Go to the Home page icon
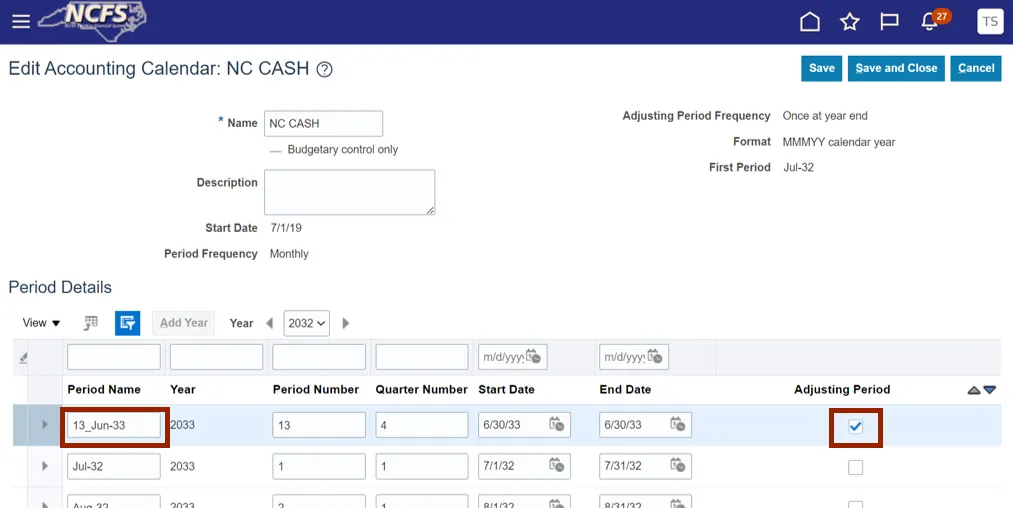This screenshot has width=1013, height=509. (809, 21)
